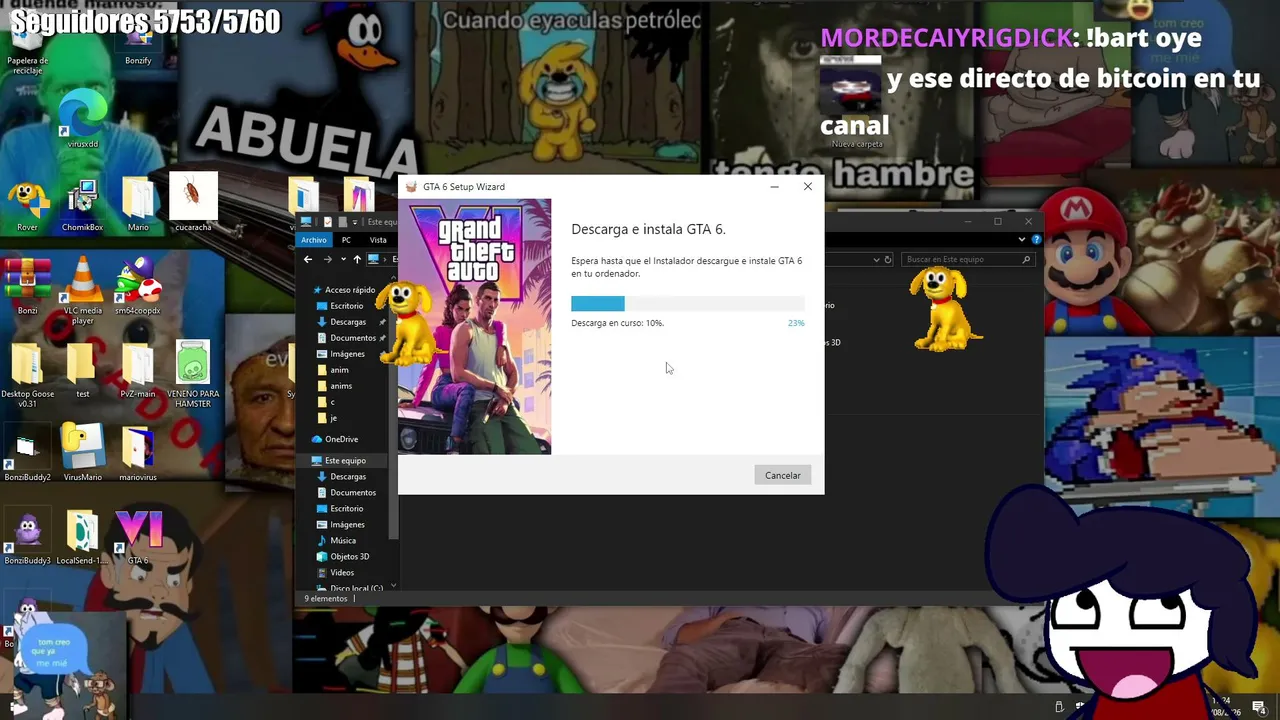Click the GTA 6 cover art image
The image size is (1280, 720).
474,326
